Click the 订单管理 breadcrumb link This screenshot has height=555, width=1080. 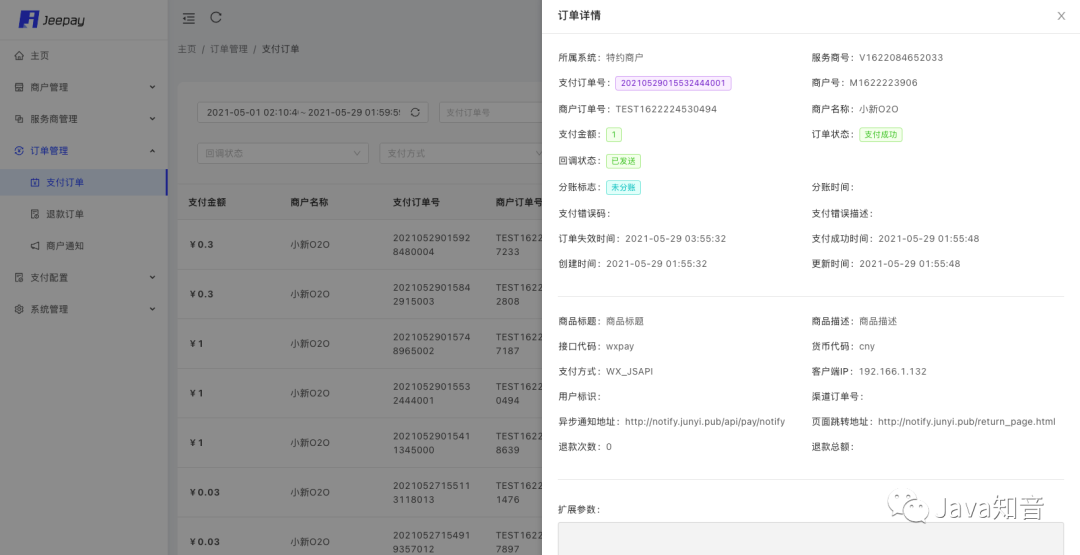(x=229, y=50)
